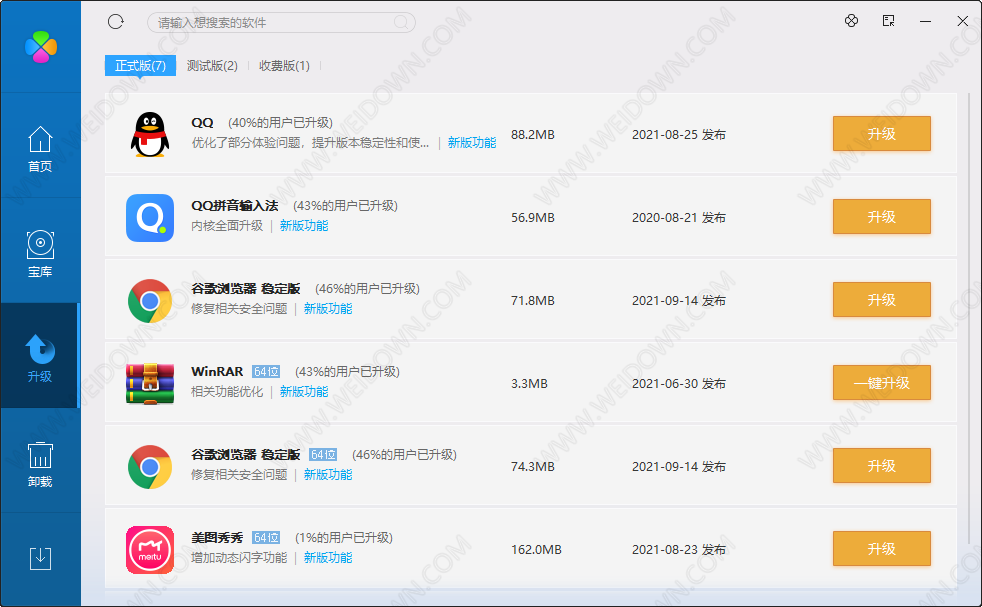Switch to the 正式版(7) tab
The height and width of the screenshot is (607, 982).
pyautogui.click(x=140, y=65)
